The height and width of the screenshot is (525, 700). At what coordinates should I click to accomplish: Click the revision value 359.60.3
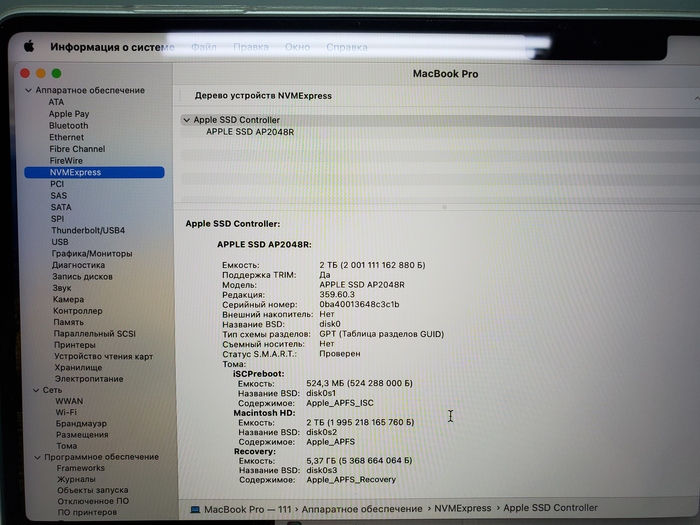pos(337,295)
